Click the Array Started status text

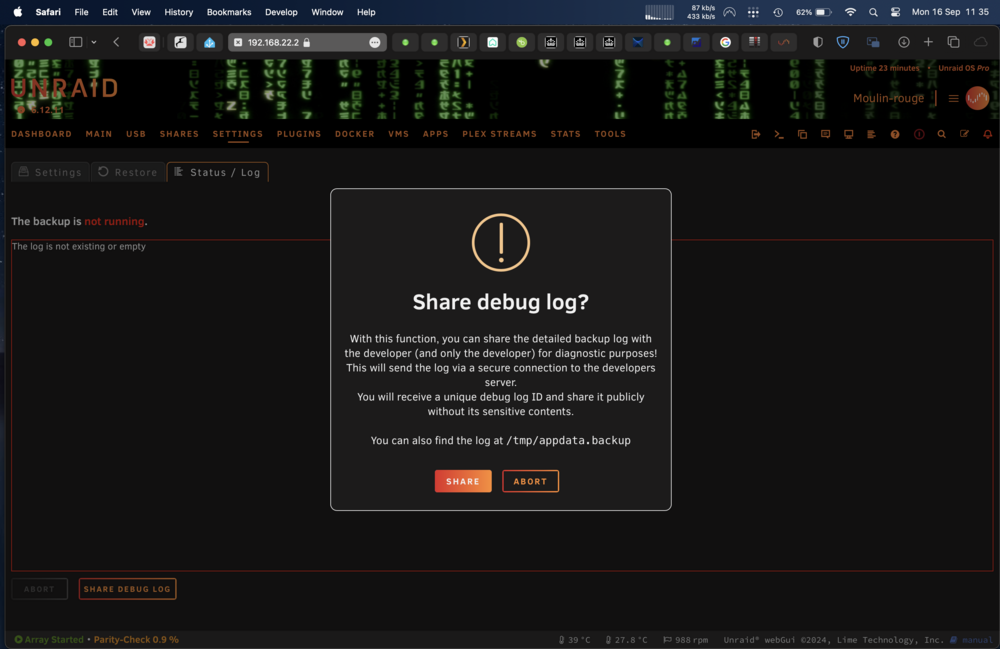[54, 639]
